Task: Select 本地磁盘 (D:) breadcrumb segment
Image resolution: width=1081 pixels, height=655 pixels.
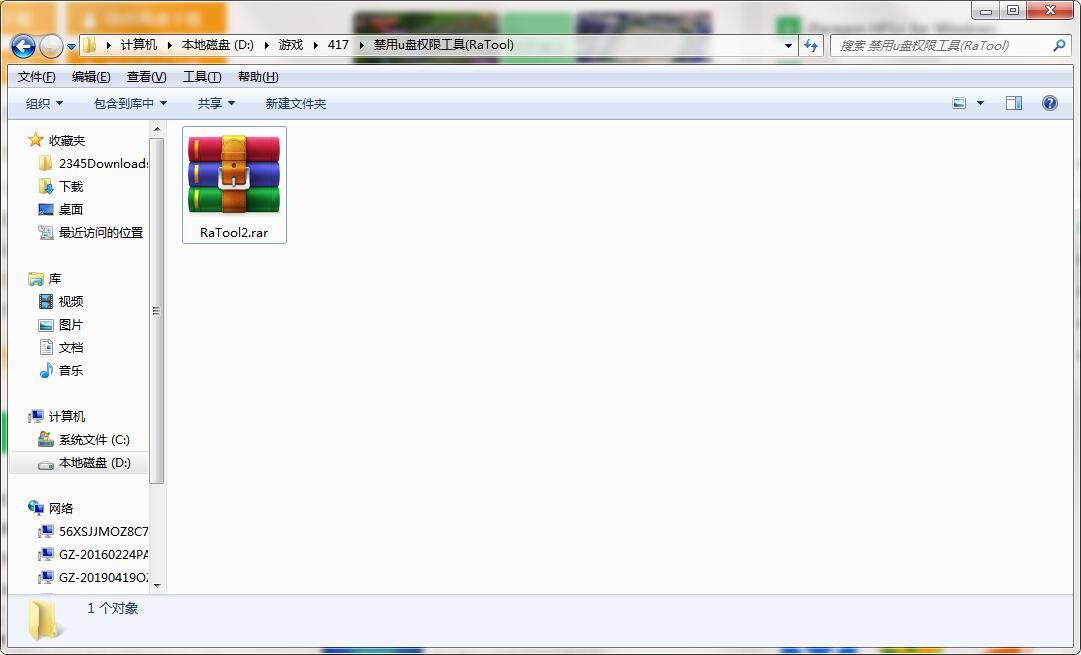Action: click(x=217, y=45)
